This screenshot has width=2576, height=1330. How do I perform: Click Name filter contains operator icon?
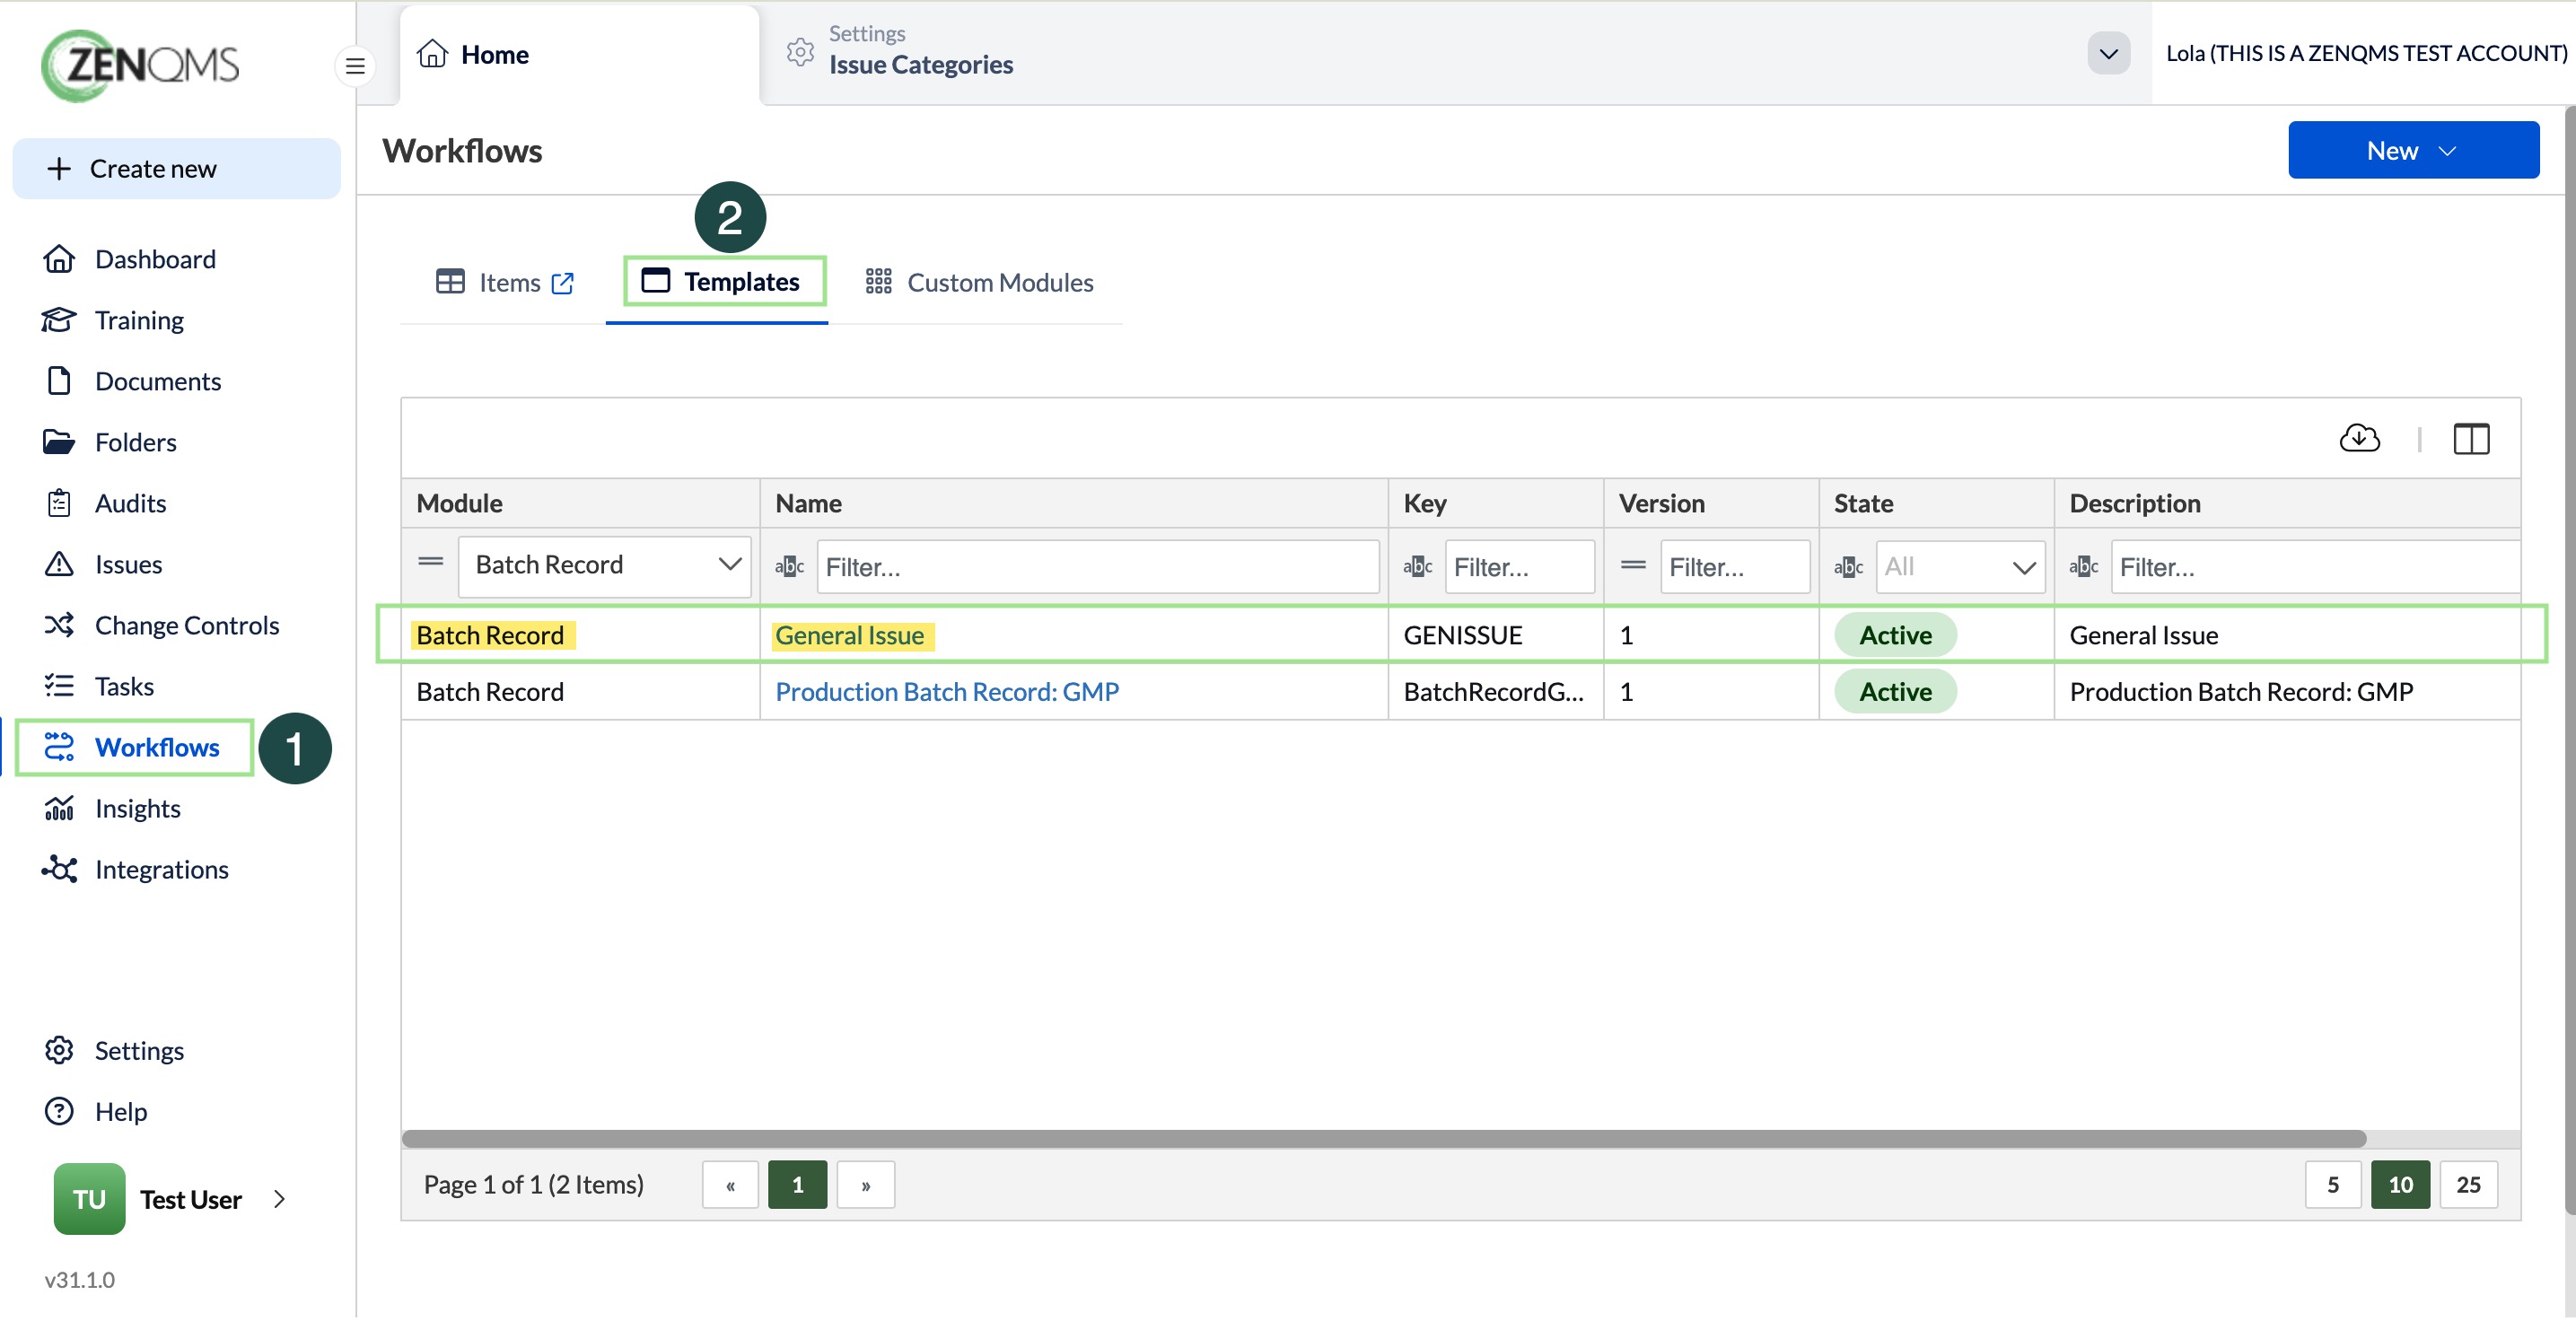[789, 567]
